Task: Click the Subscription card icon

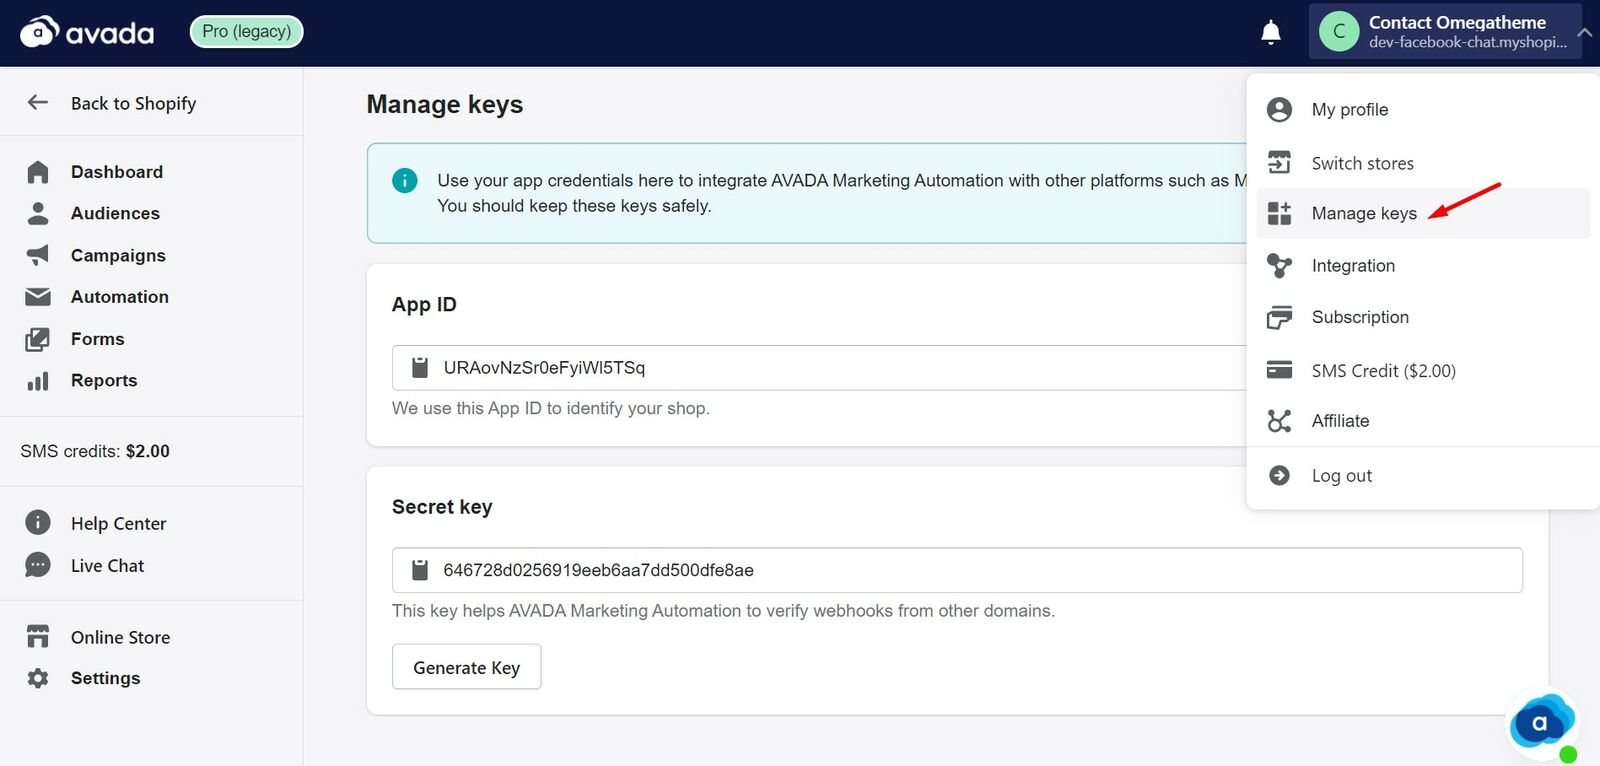Action: click(1279, 317)
